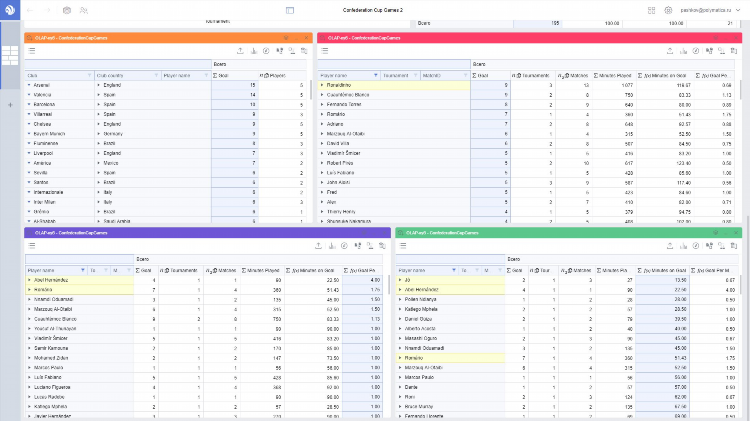
Task: Click the clock icon in purple panel
Action: pyautogui.click(x=344, y=245)
